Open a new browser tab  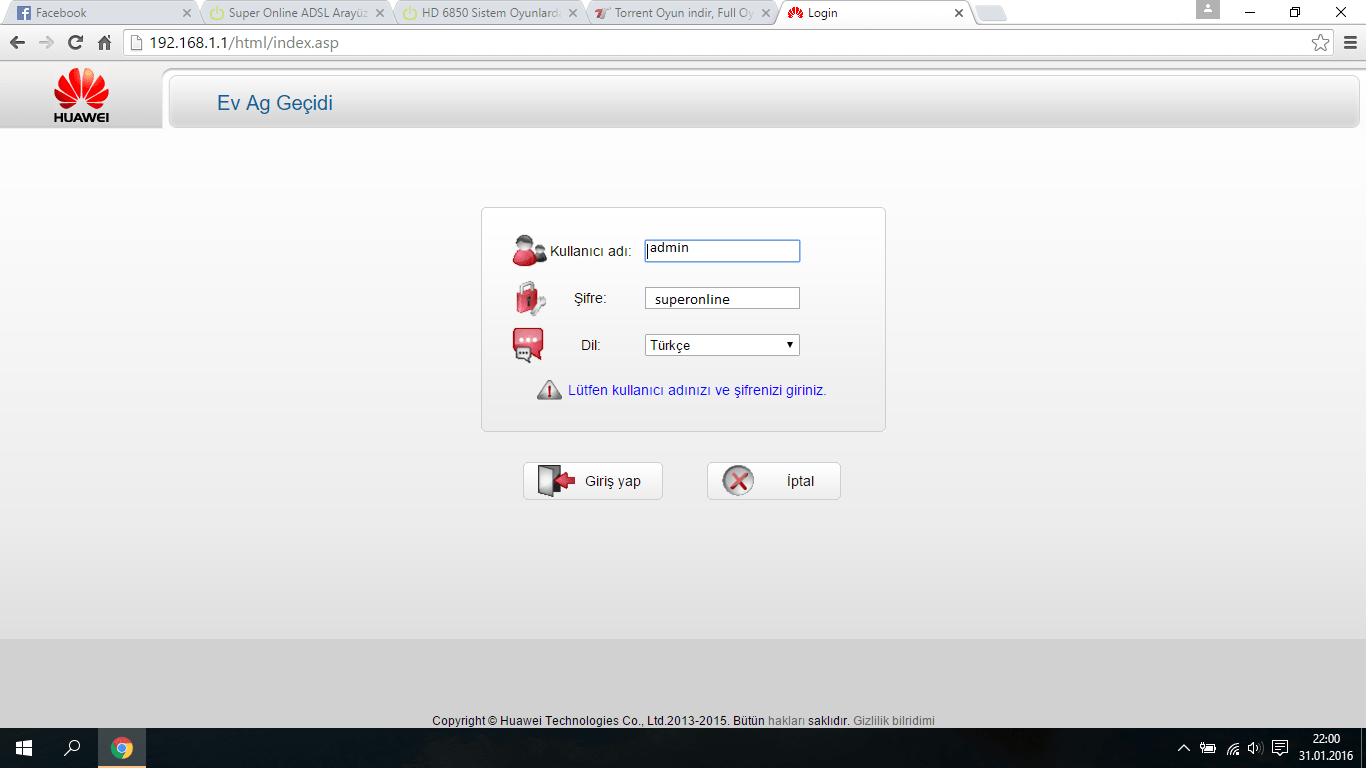coord(991,14)
